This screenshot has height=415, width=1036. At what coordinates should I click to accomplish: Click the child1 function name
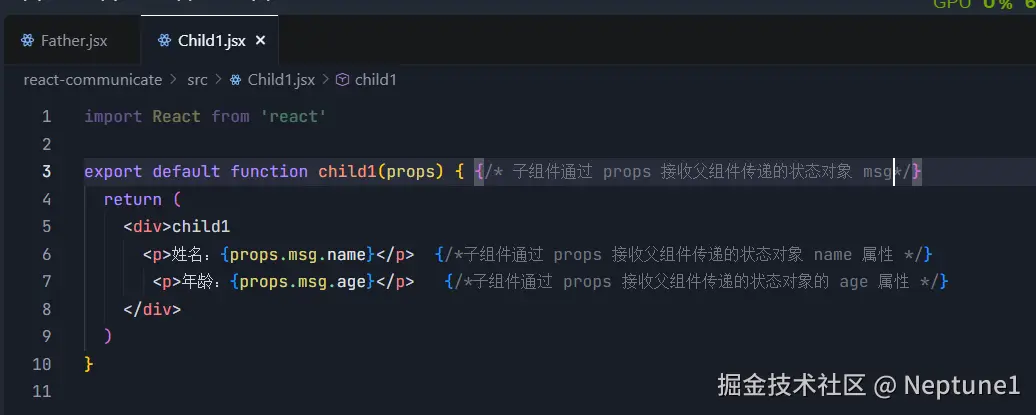[347, 172]
